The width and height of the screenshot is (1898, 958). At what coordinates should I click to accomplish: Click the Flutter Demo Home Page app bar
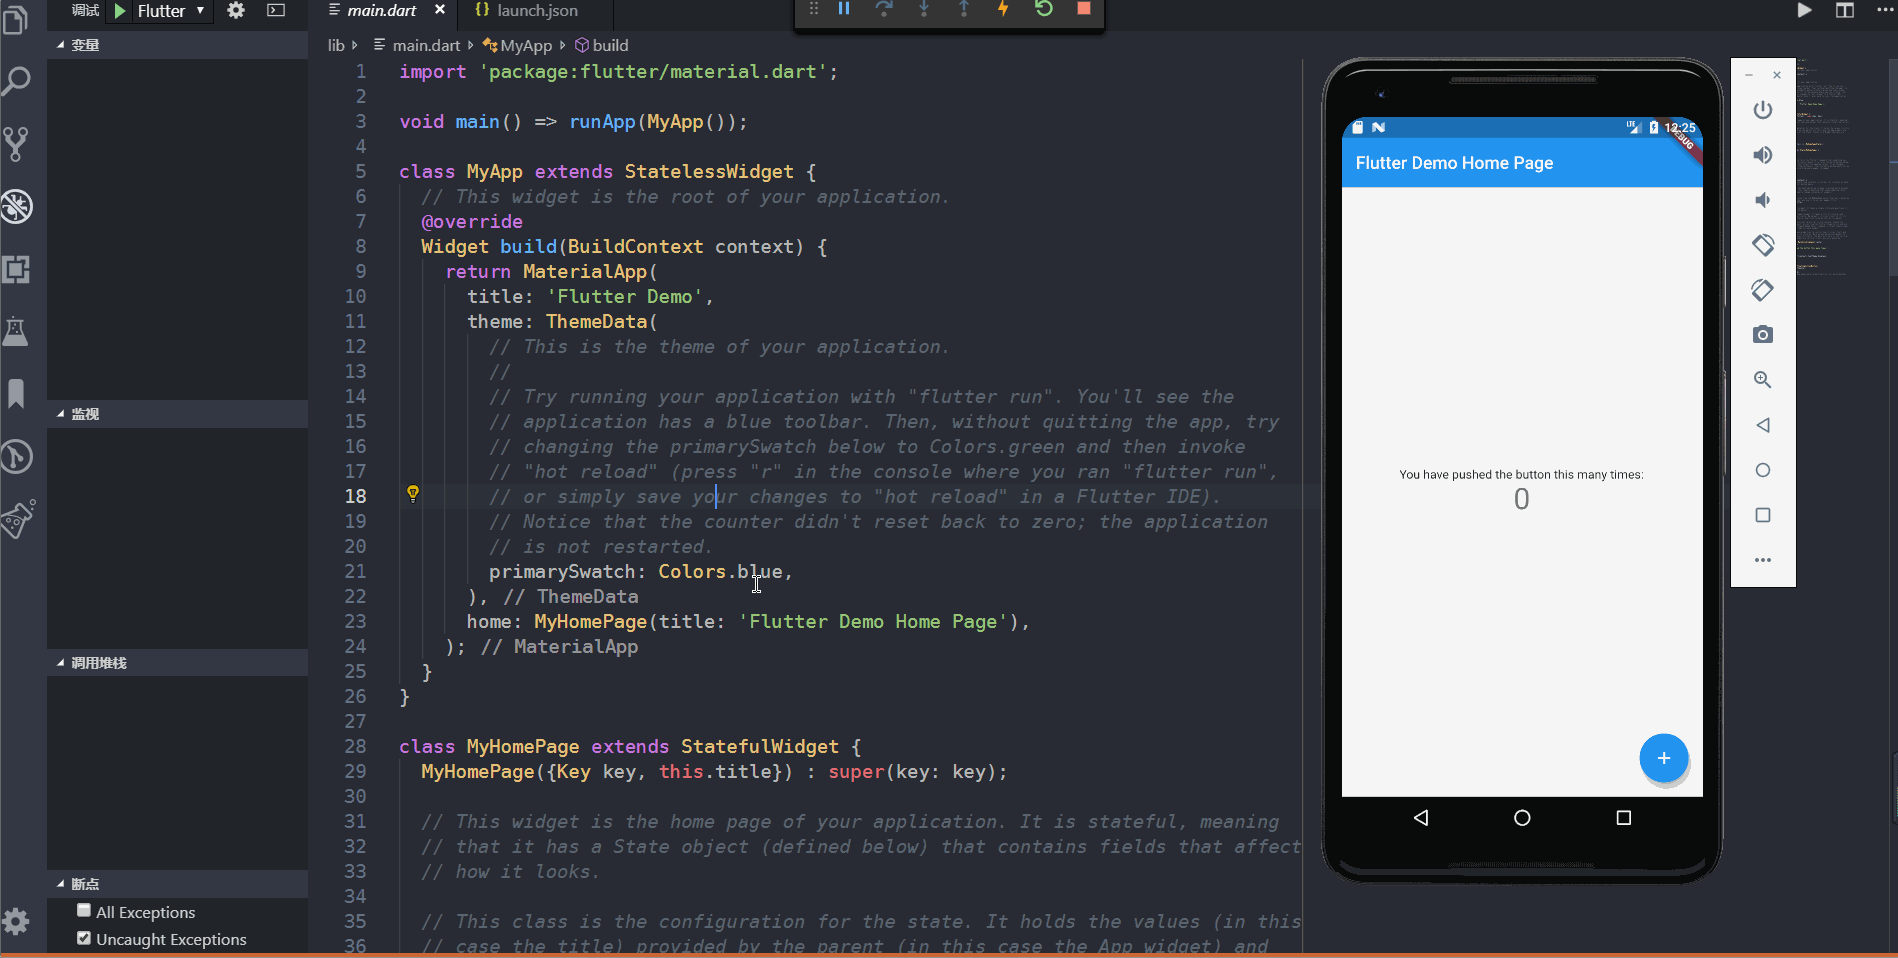[x=1522, y=163]
